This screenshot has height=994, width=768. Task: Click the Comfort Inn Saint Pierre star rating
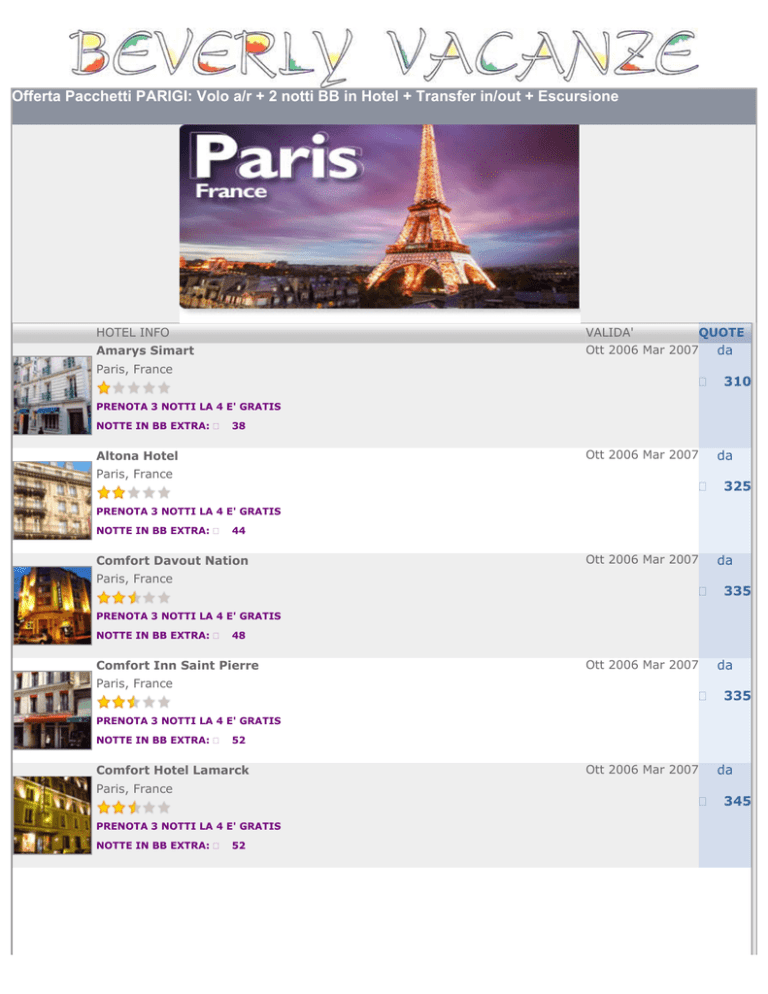pos(133,703)
